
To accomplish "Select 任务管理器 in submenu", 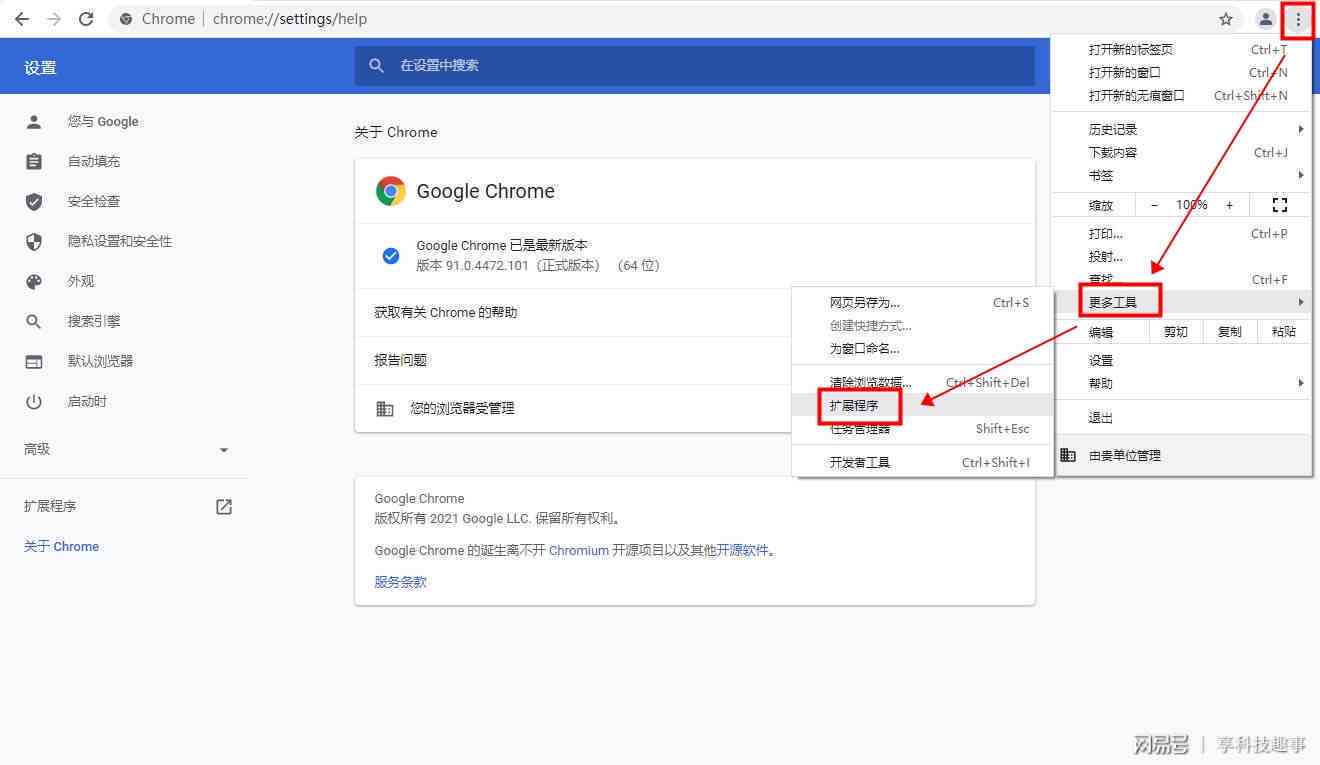I will click(x=922, y=429).
